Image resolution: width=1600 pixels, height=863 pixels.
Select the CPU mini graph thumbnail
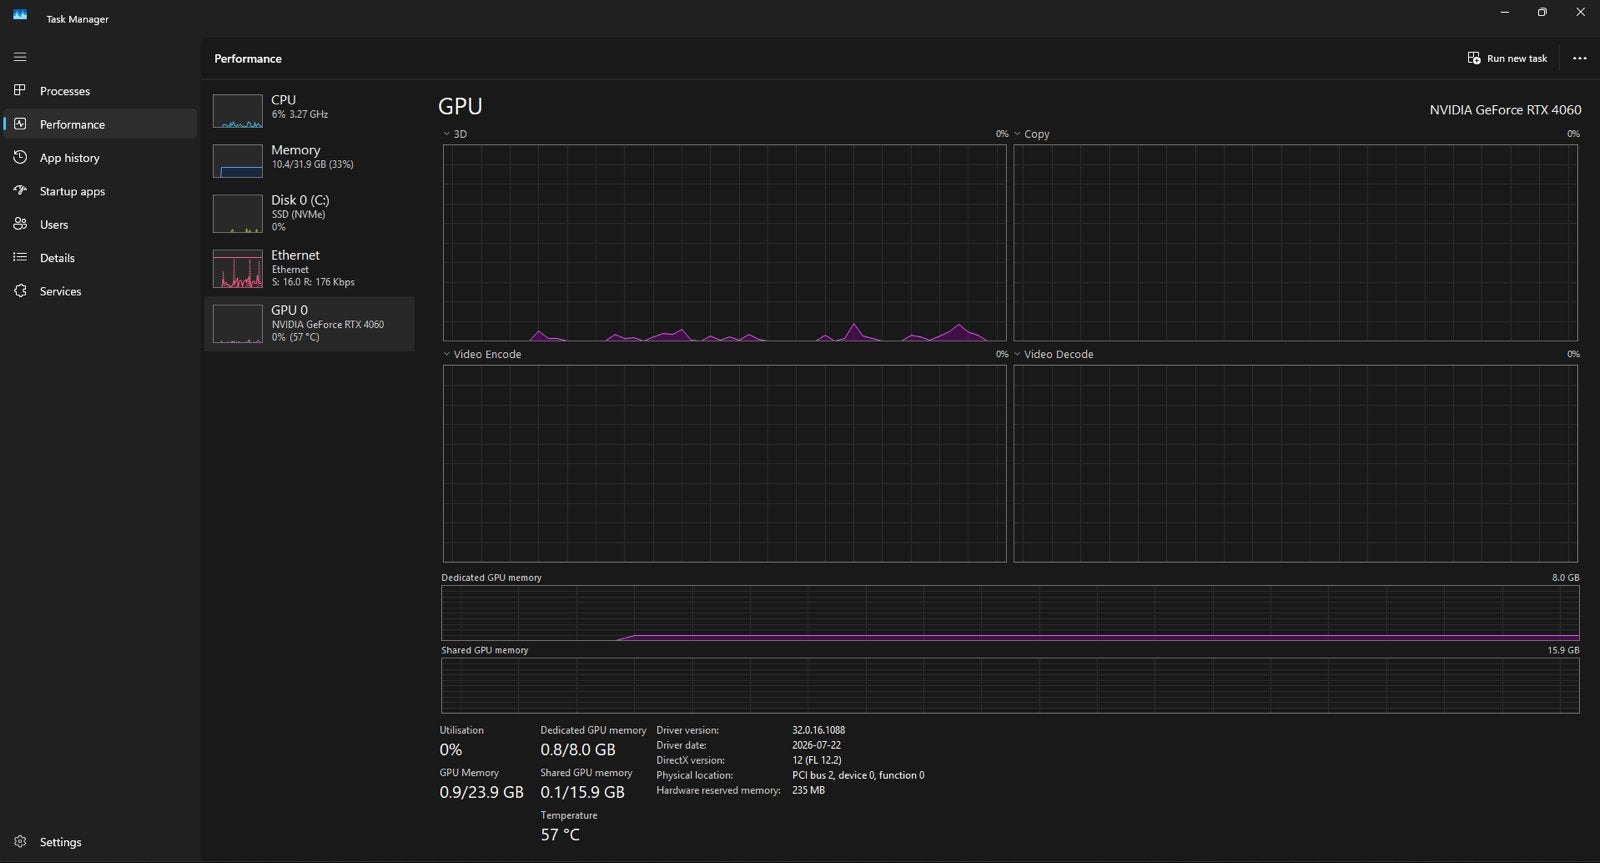coord(237,111)
